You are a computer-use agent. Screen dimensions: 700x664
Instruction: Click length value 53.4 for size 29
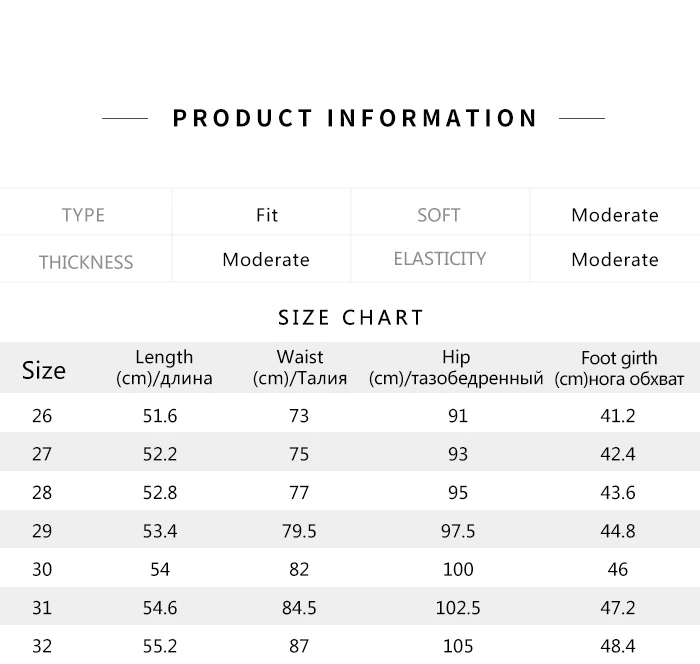click(x=160, y=531)
